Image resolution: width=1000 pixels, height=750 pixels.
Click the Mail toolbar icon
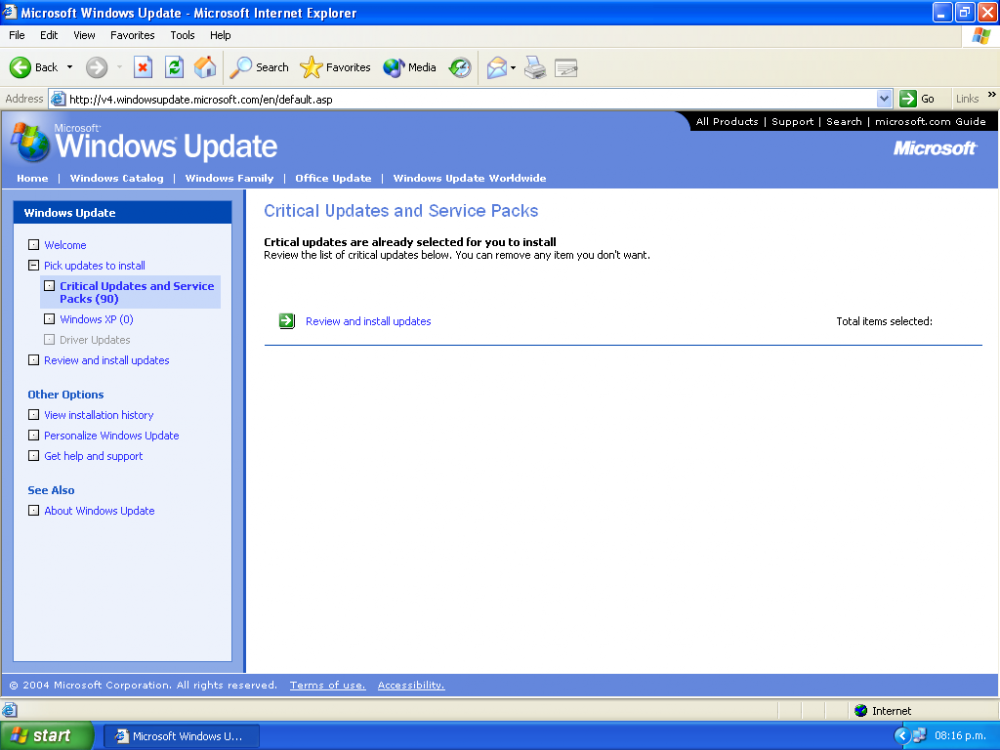coord(496,67)
